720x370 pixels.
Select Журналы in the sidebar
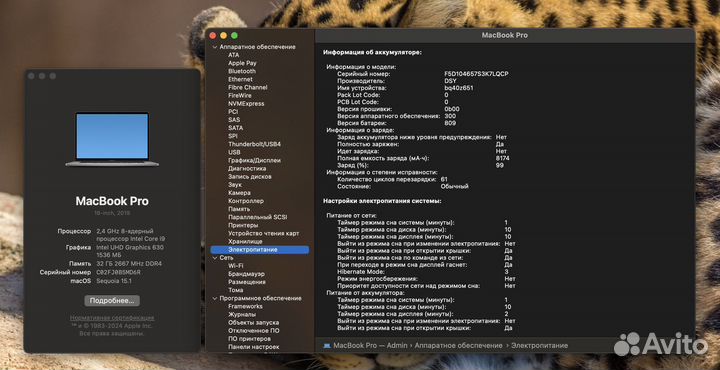click(242, 314)
